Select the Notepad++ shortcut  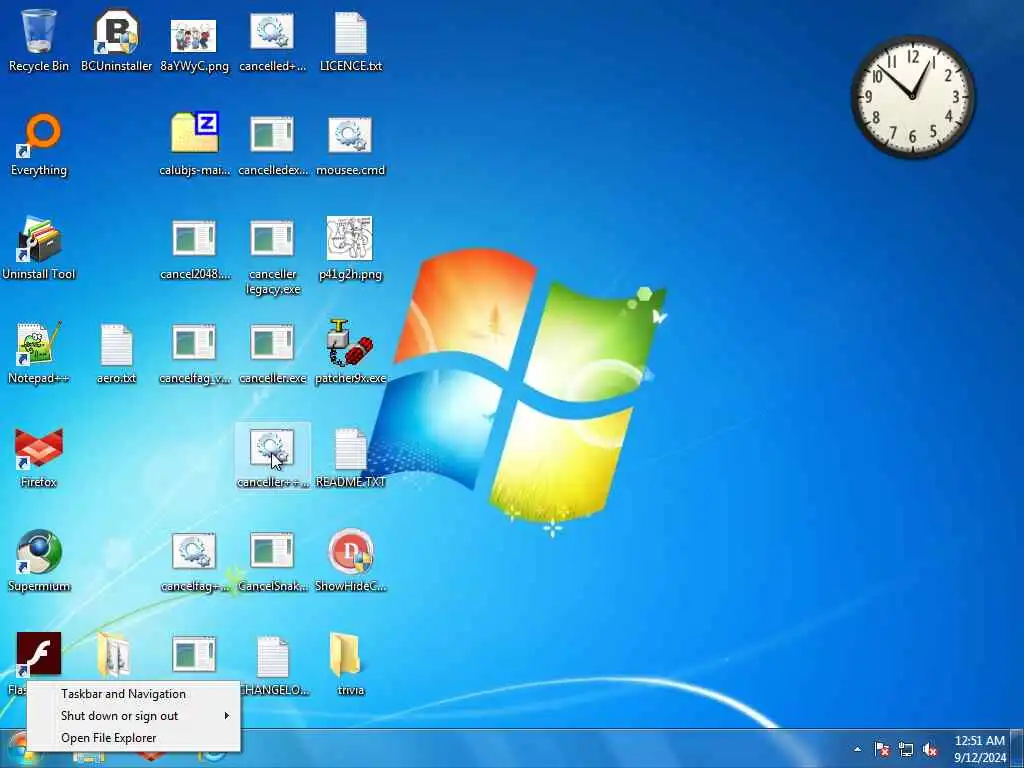pyautogui.click(x=39, y=353)
